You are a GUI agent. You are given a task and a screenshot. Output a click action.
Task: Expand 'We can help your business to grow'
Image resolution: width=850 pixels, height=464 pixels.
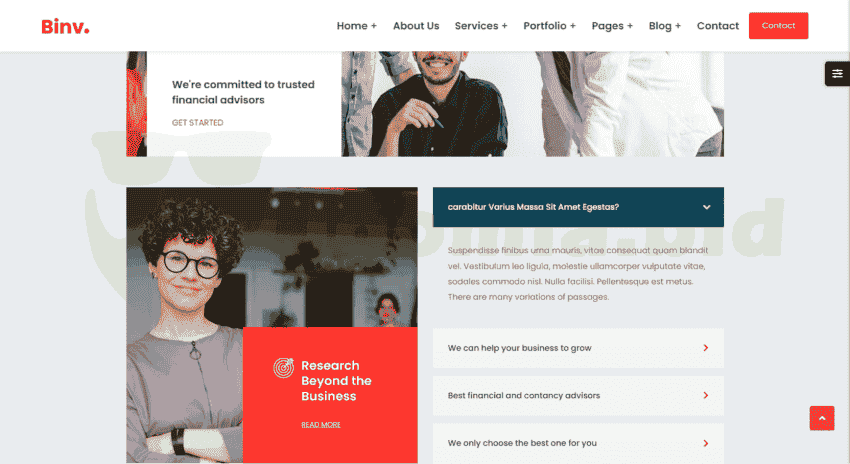pyautogui.click(x=578, y=348)
